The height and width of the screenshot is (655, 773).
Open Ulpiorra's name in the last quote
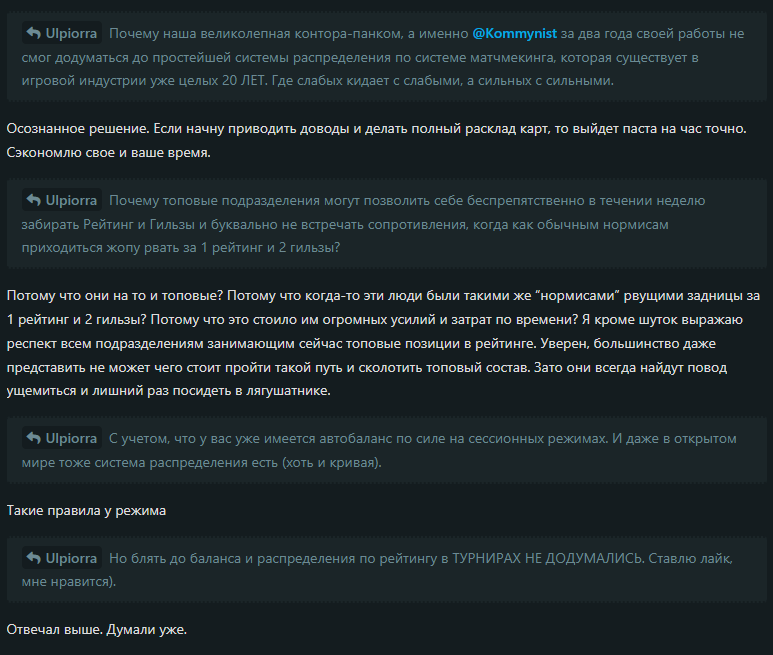[x=71, y=558]
